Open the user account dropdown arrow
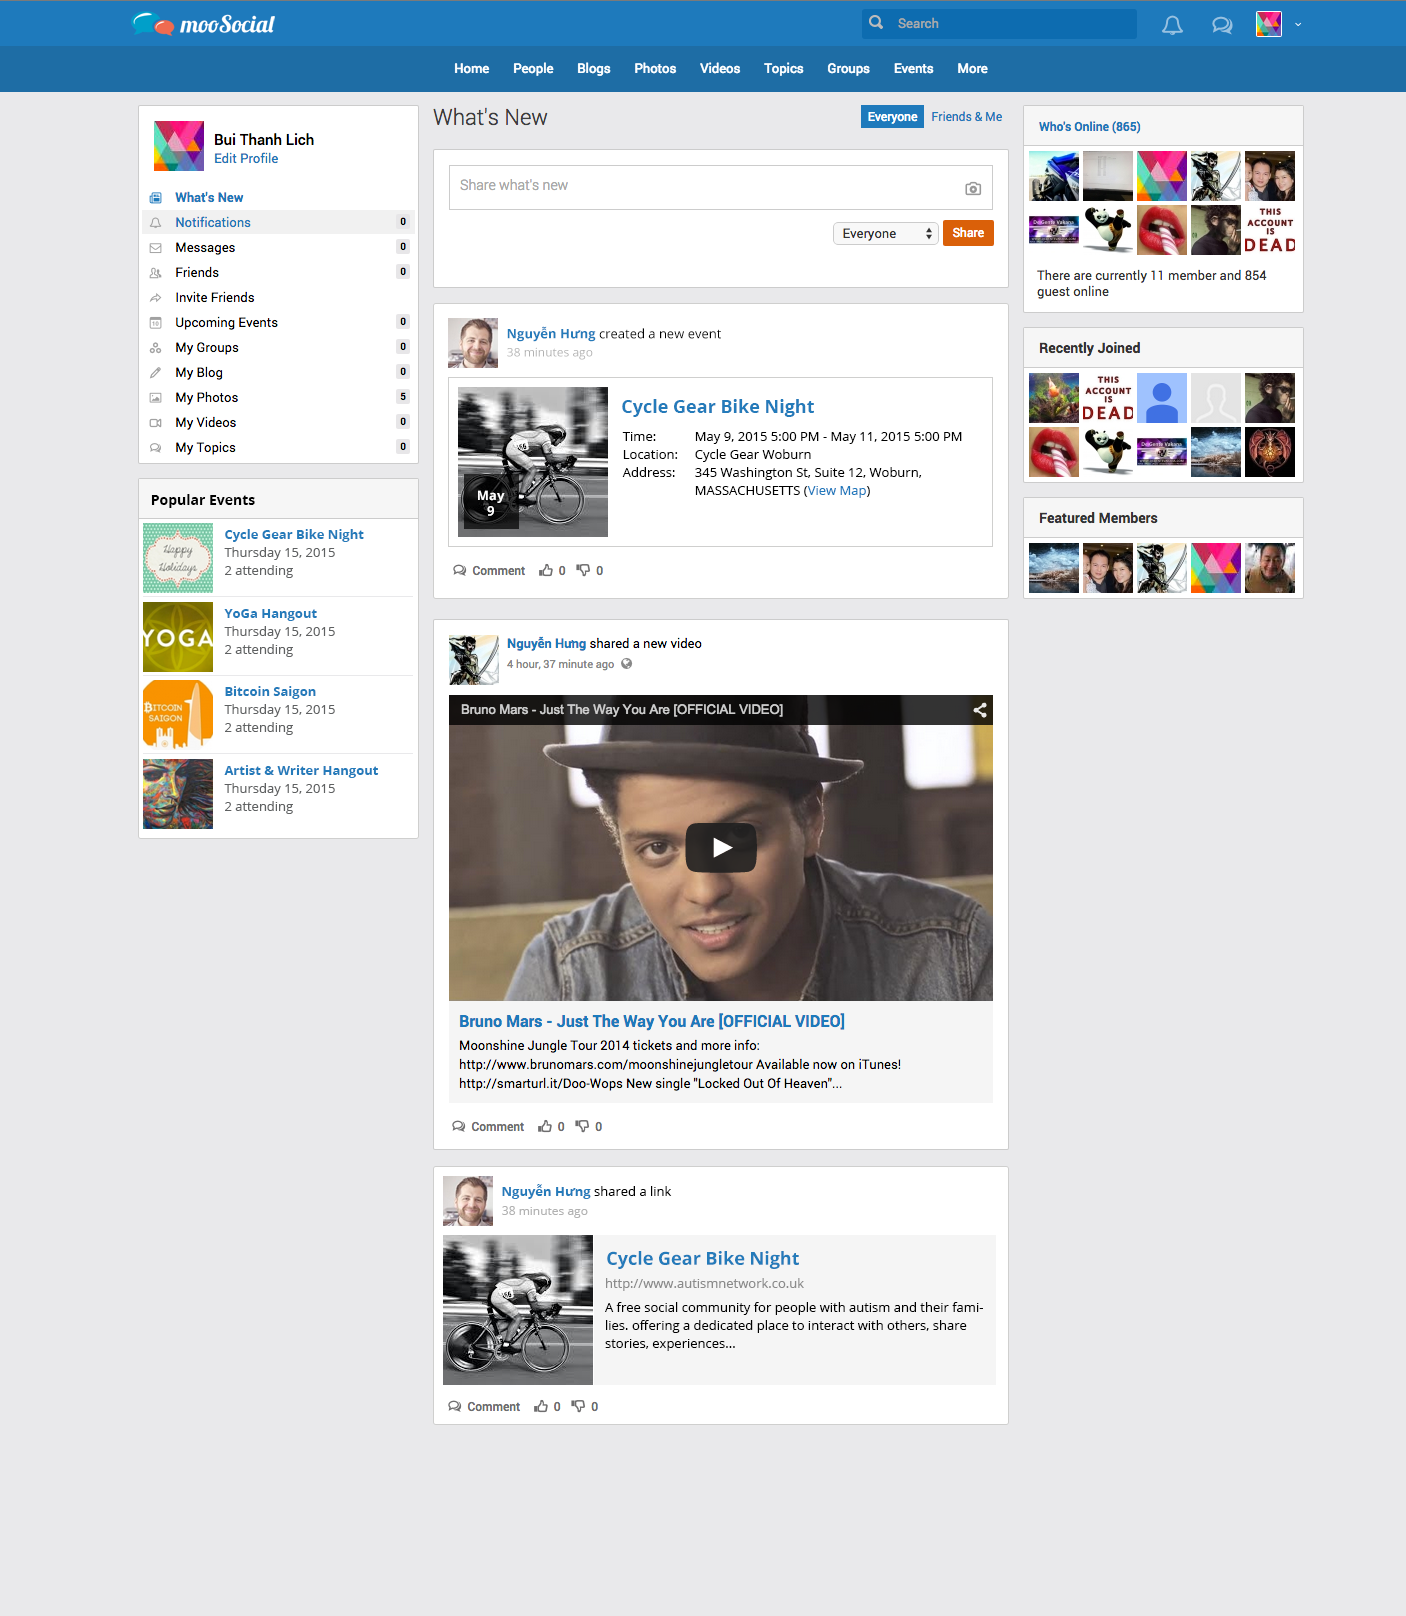The height and width of the screenshot is (1616, 1406). pyautogui.click(x=1298, y=24)
